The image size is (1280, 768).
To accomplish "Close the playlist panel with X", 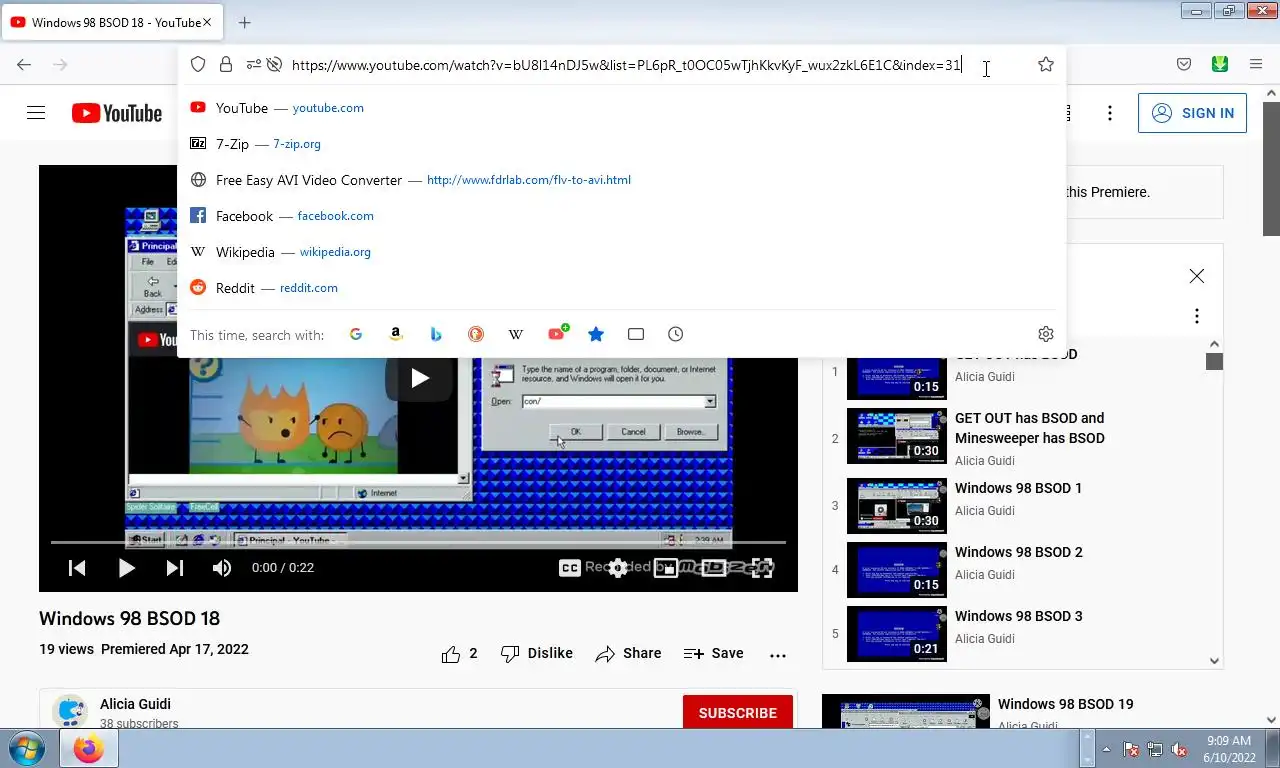I will [1197, 276].
